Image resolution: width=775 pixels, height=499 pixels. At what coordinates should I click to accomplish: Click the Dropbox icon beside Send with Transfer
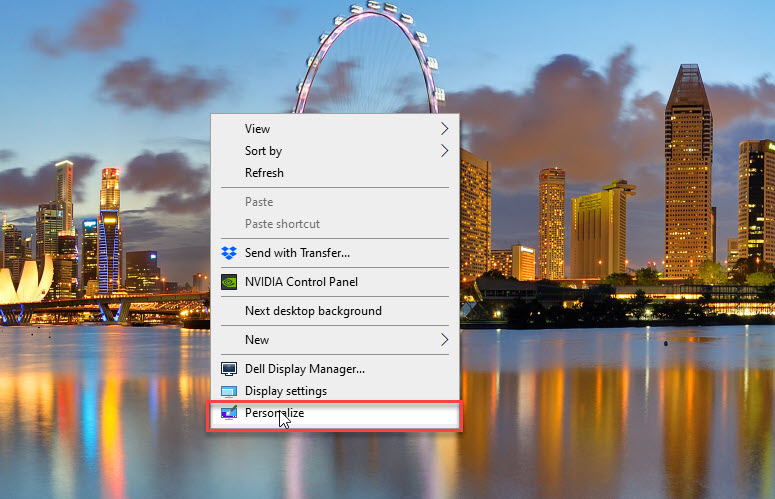click(229, 253)
